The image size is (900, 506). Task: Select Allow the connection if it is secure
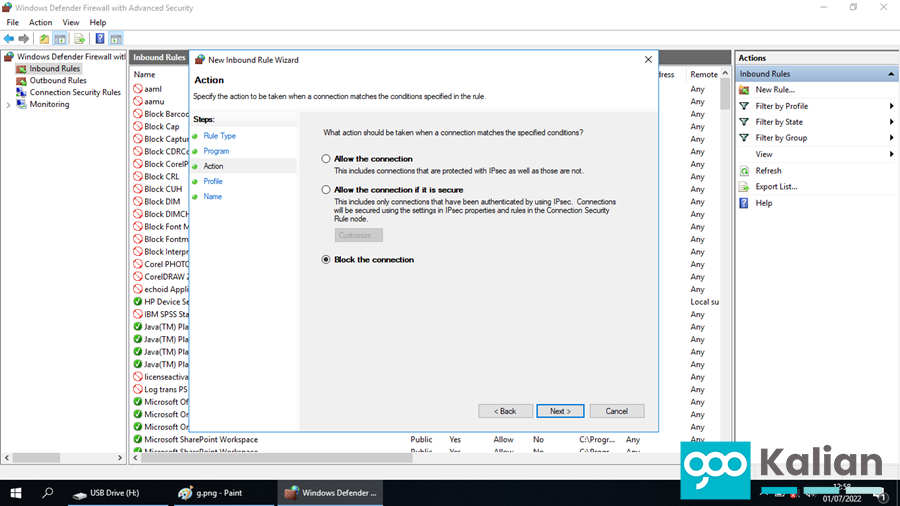point(326,189)
